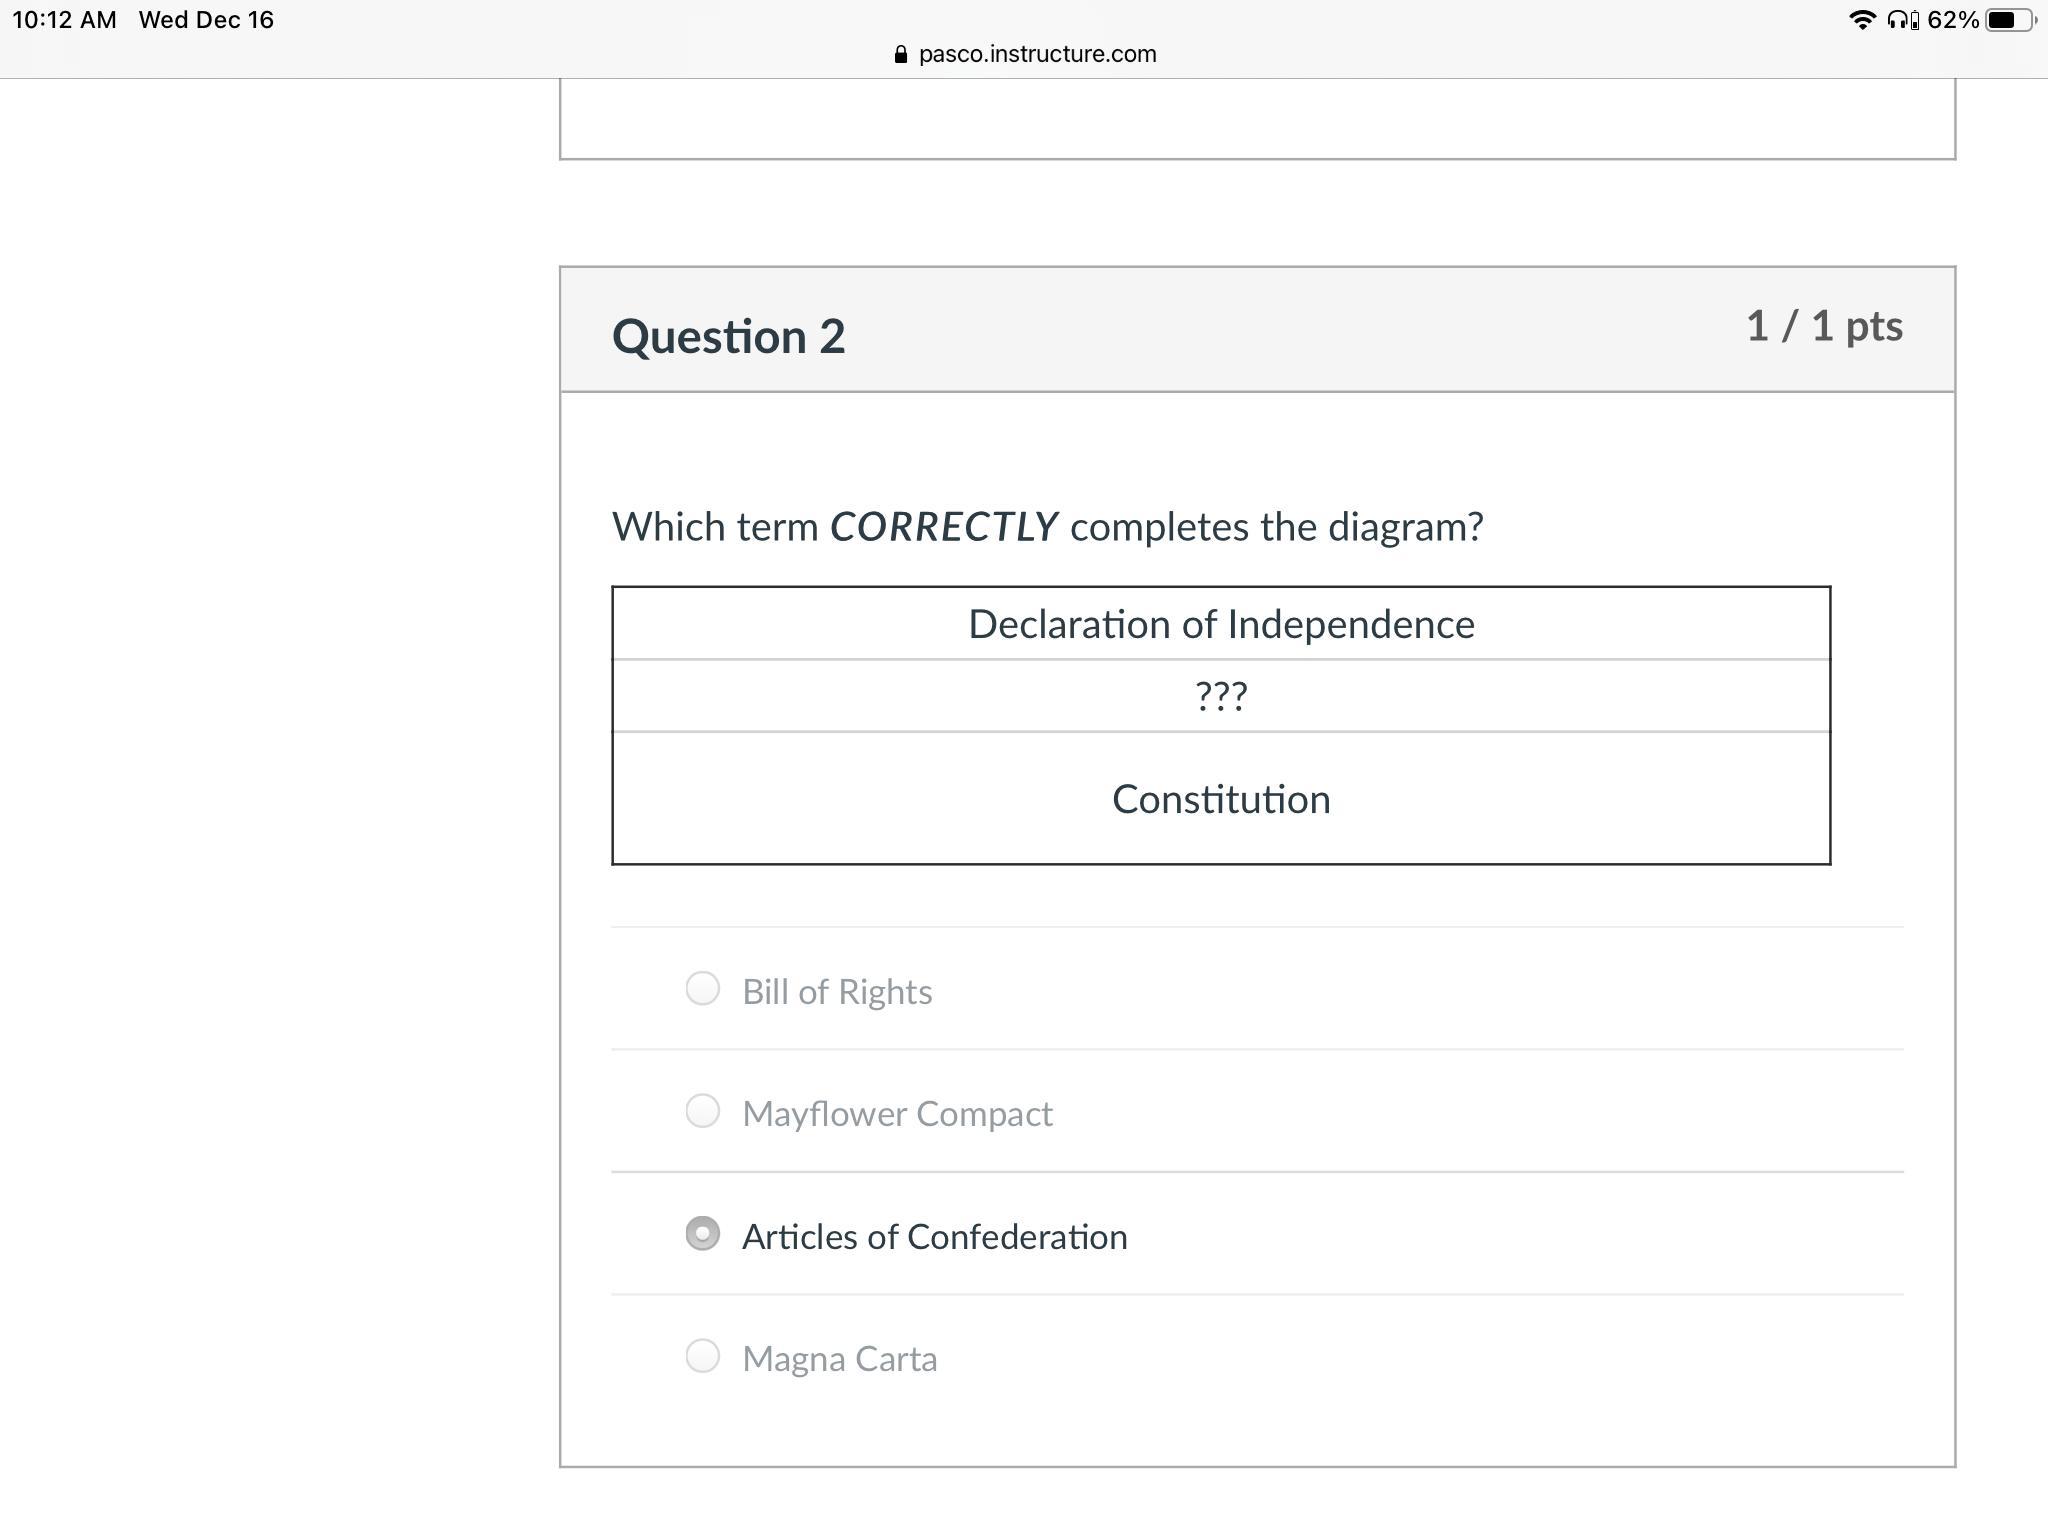Select the Bill of Rights radio button
The width and height of the screenshot is (2048, 1536).
(x=702, y=989)
